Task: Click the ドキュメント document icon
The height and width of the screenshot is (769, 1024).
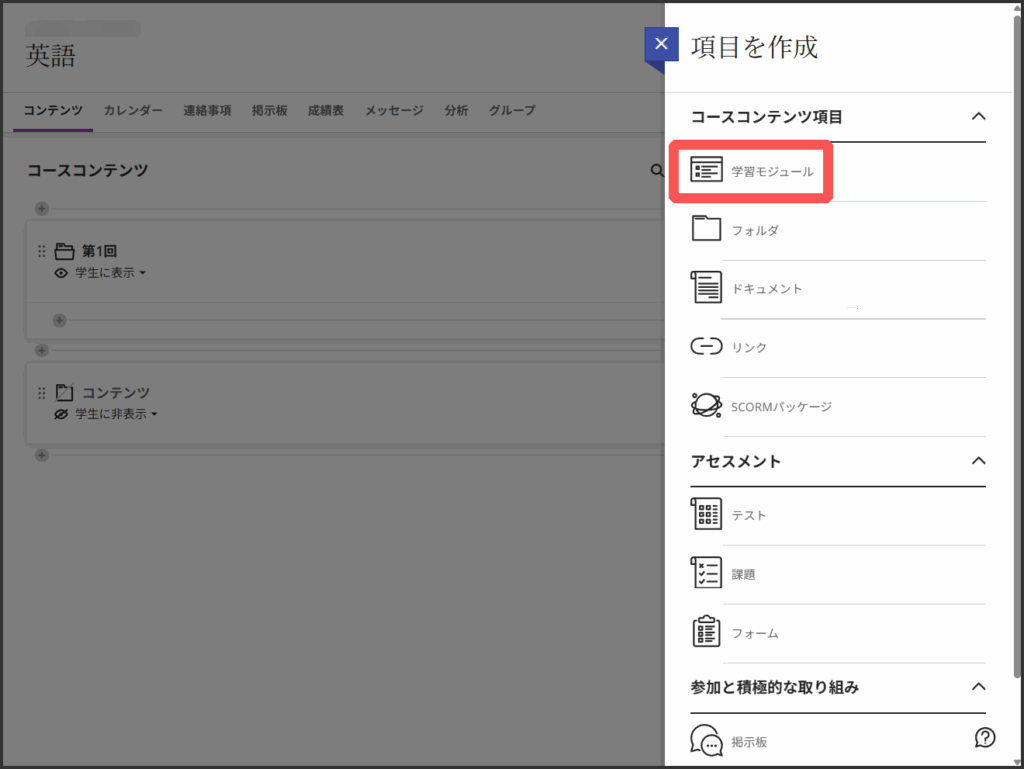Action: pos(706,288)
